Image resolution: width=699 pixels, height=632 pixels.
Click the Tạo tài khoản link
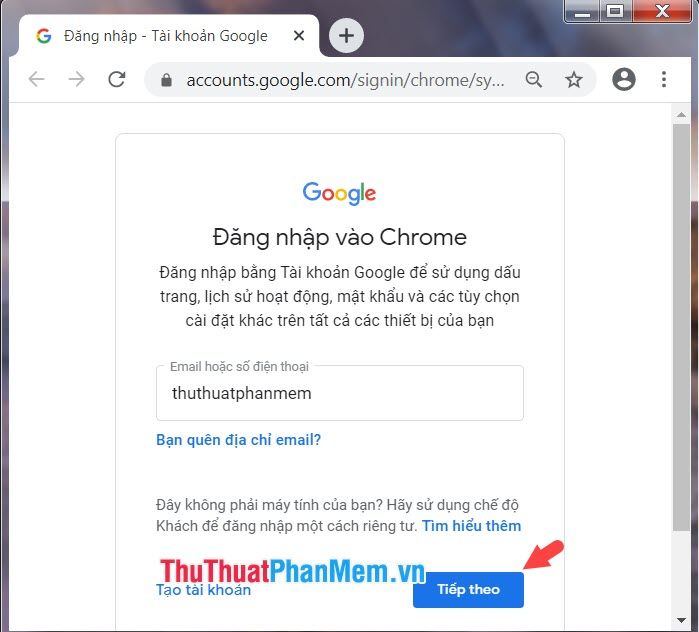pos(203,590)
